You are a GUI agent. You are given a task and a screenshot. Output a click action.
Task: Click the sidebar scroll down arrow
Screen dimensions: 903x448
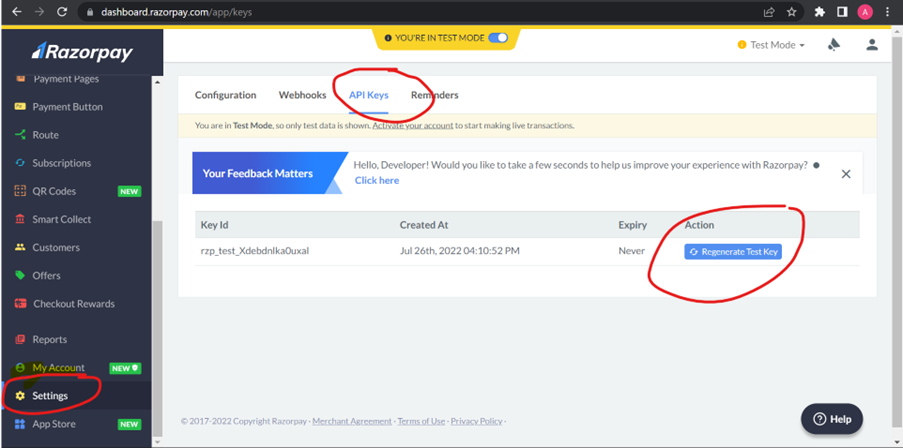[157, 442]
